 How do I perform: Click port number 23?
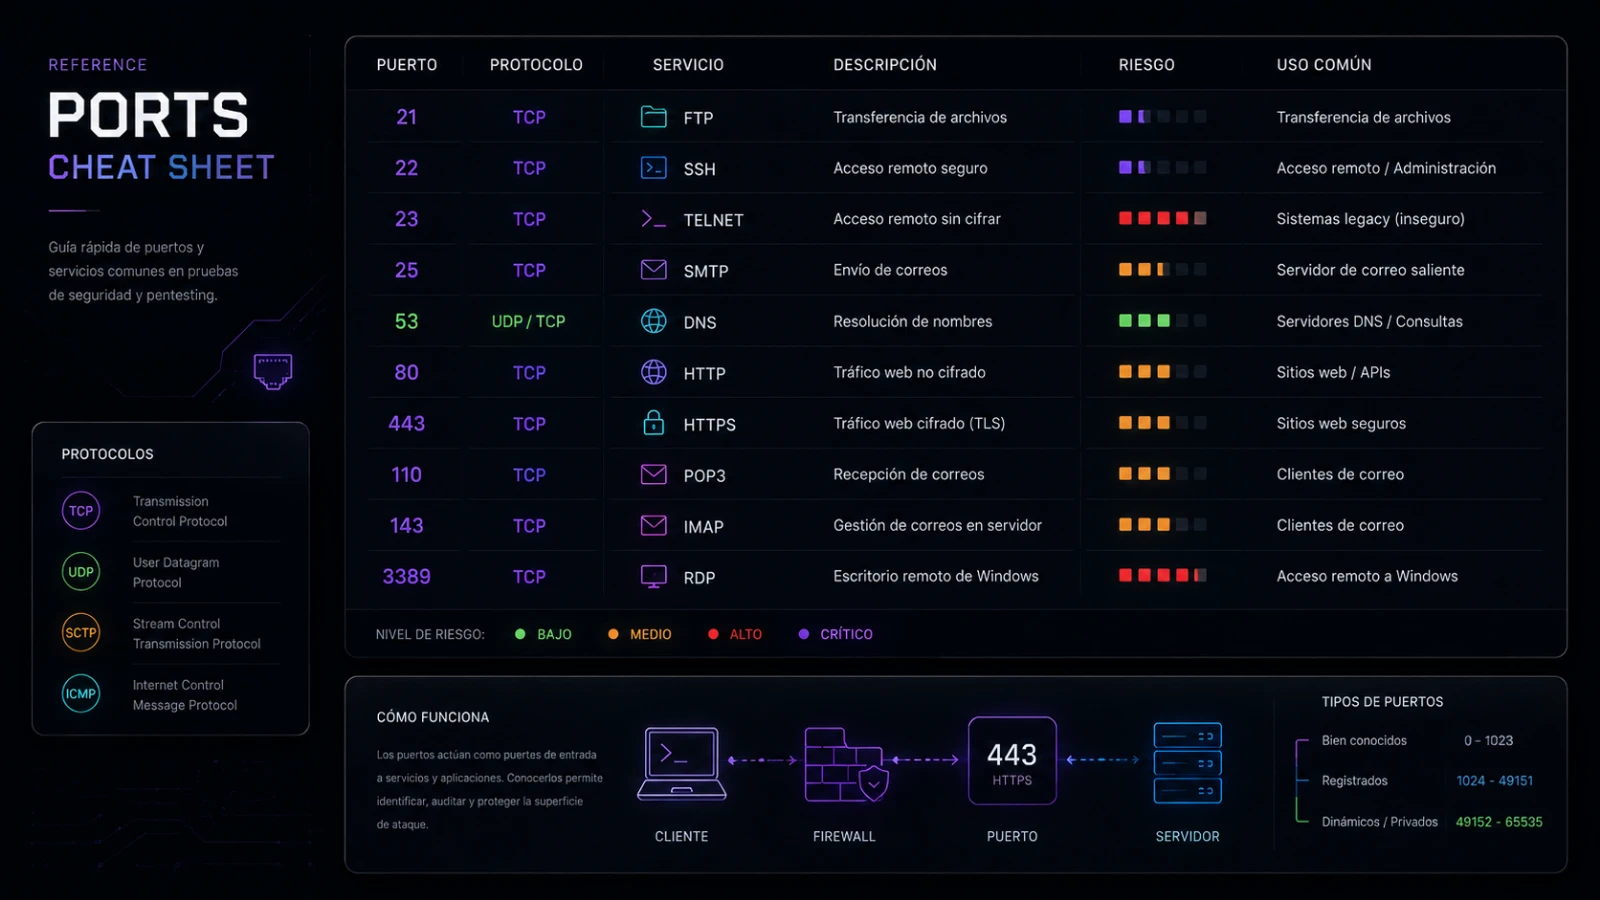406,219
